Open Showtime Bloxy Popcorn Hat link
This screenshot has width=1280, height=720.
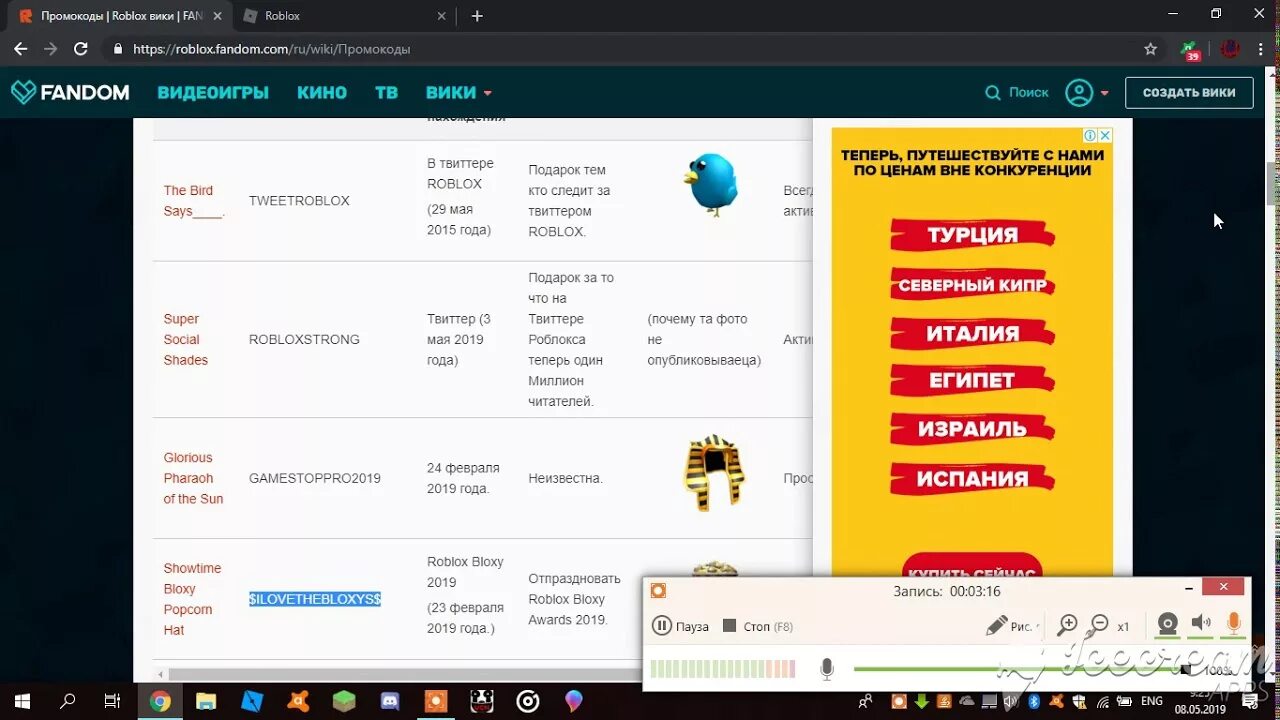(x=192, y=599)
